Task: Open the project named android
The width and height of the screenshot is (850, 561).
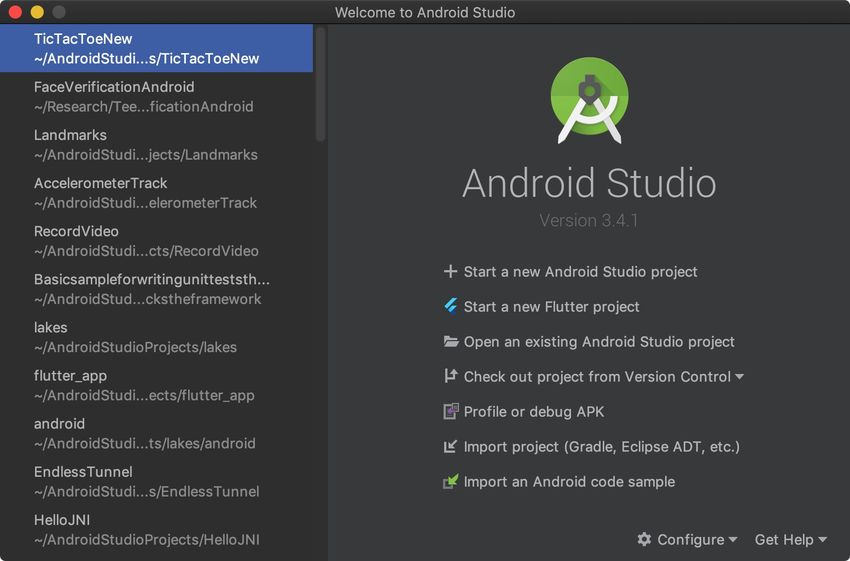Action: [156, 433]
